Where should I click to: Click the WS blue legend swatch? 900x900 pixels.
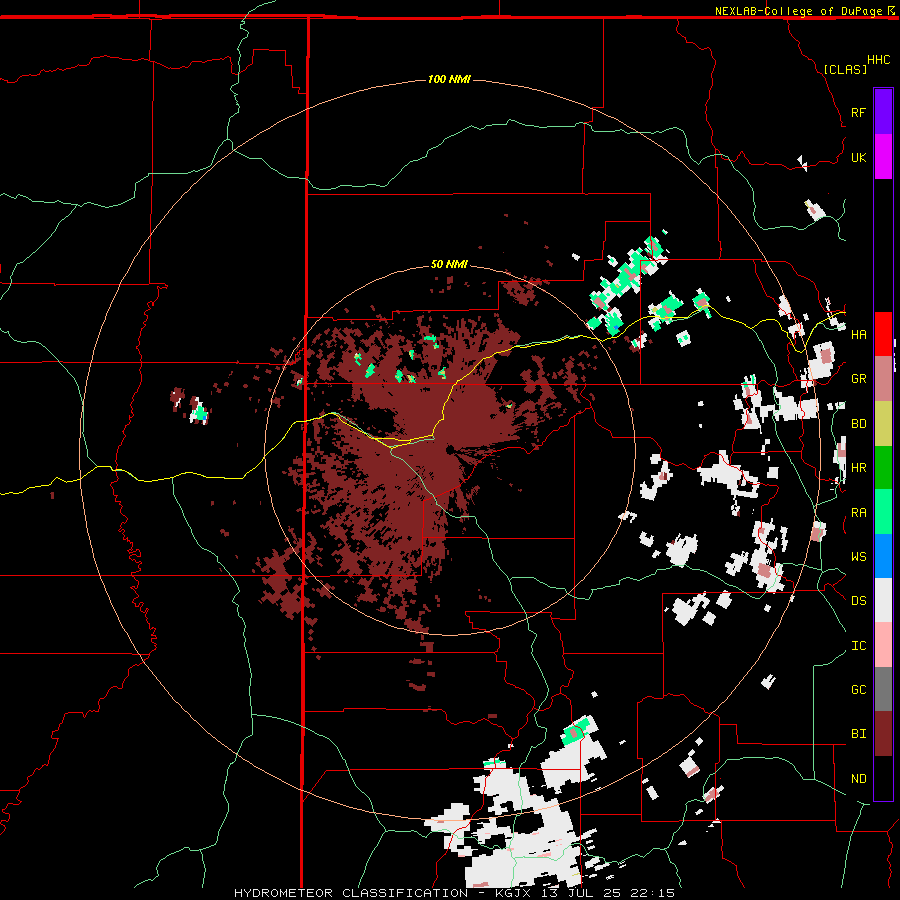(x=883, y=556)
